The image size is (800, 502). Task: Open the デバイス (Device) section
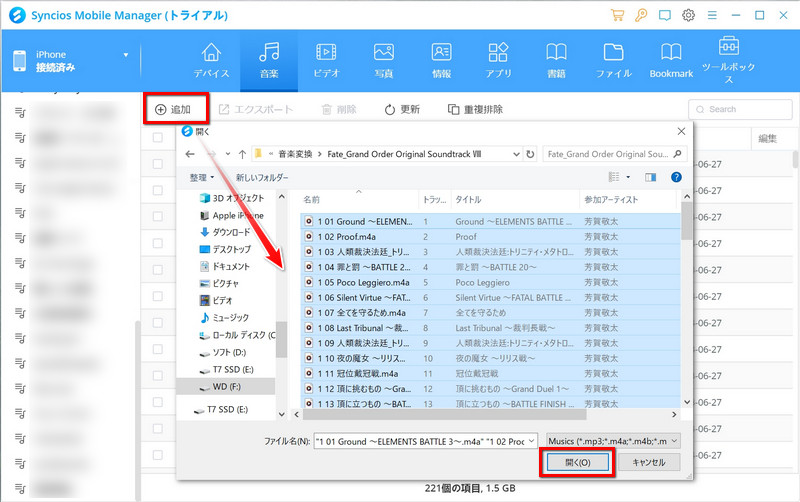coord(211,61)
